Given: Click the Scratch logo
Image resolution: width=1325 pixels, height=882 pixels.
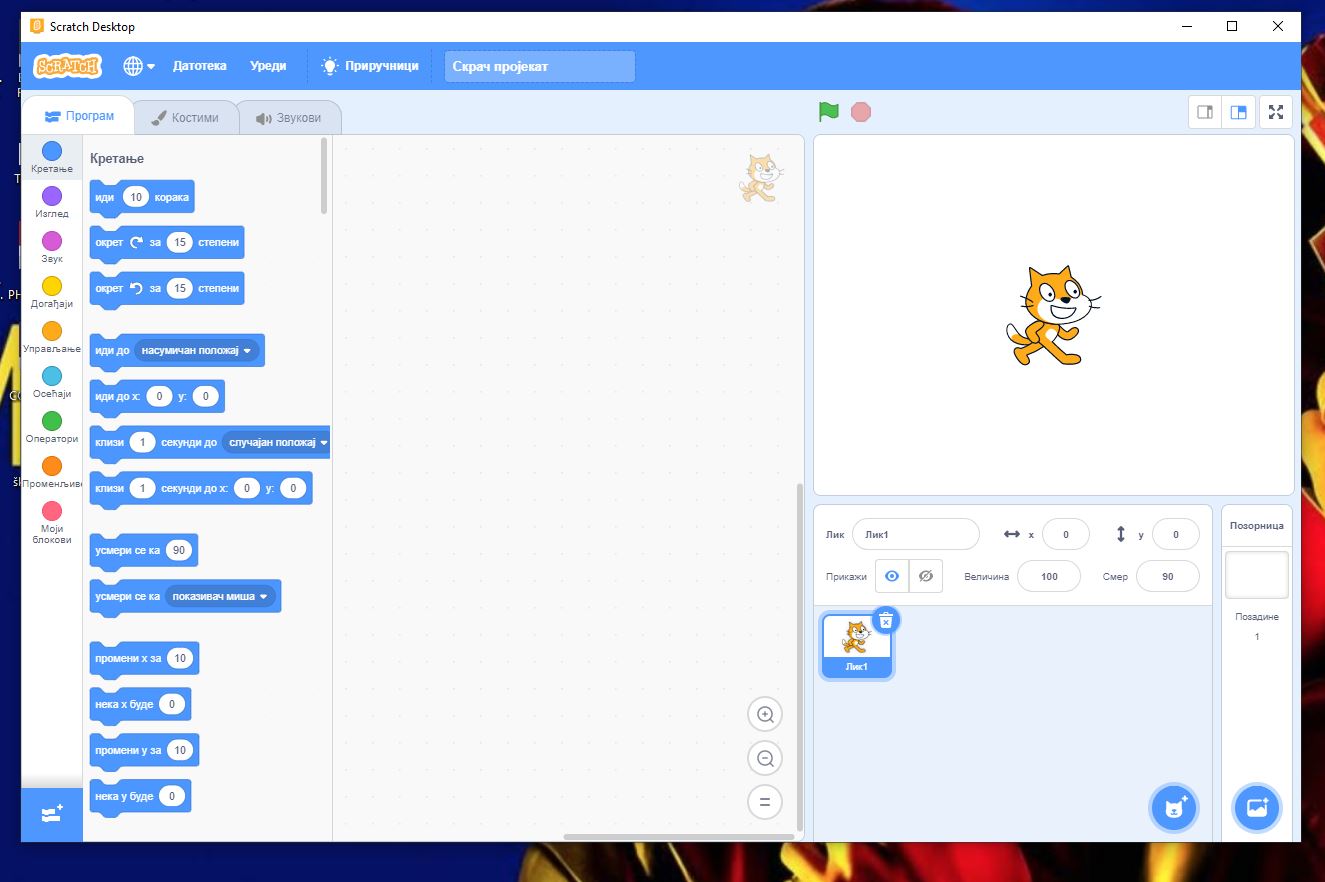Looking at the screenshot, I should 68,66.
